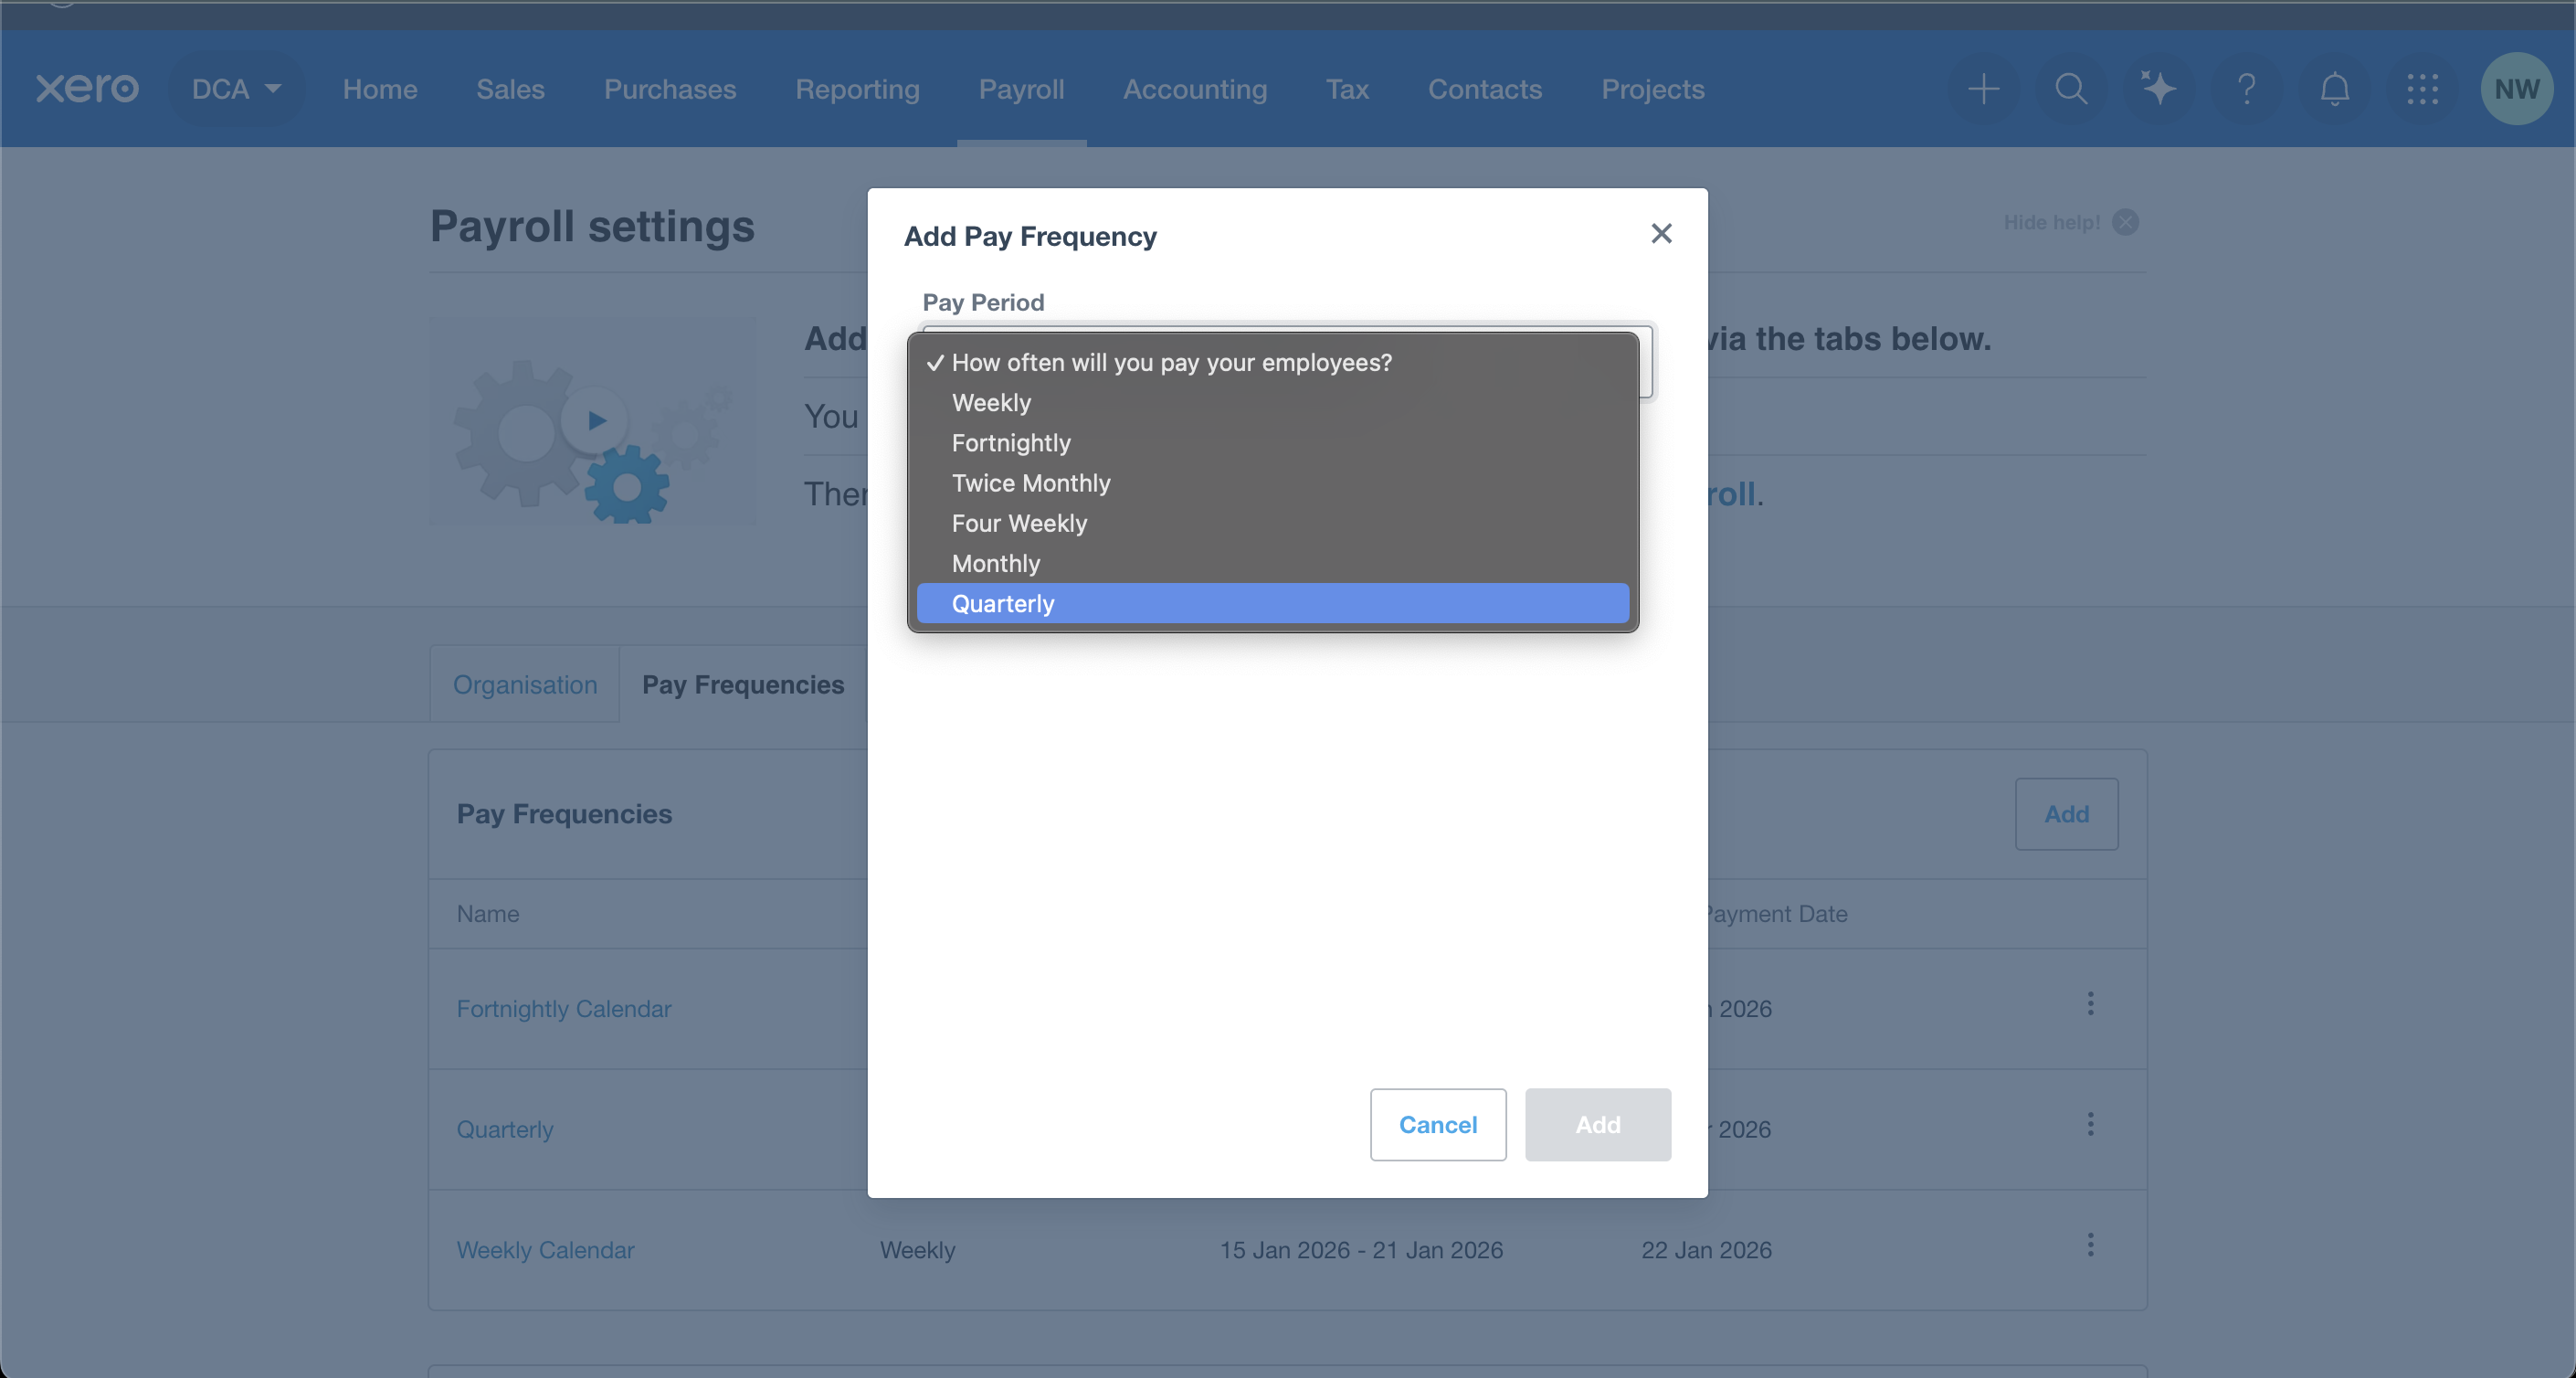Select Monthly from the pay period list

[995, 564]
